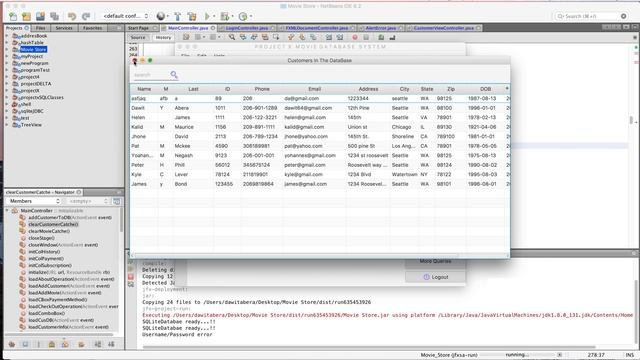Click the last Navigator bottom filter icon
The height and width of the screenshot is (360, 640).
coord(111,344)
